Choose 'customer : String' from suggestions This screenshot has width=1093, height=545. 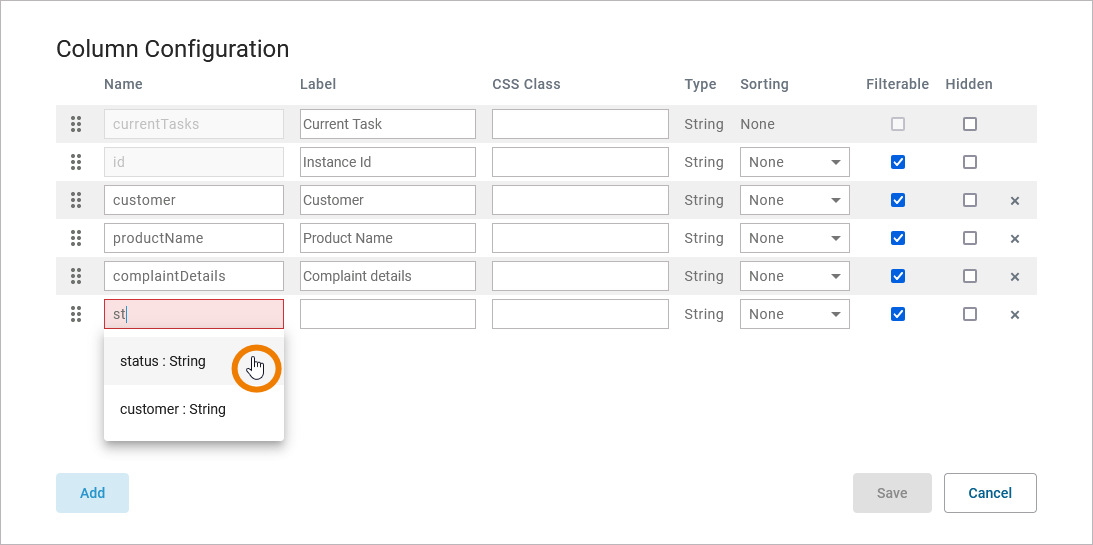click(x=173, y=409)
